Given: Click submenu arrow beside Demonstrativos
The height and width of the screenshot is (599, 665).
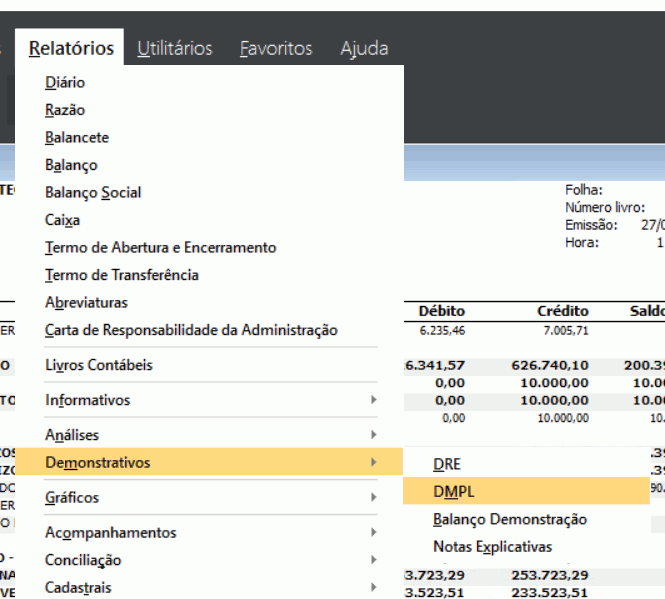Looking at the screenshot, I should (x=374, y=462).
